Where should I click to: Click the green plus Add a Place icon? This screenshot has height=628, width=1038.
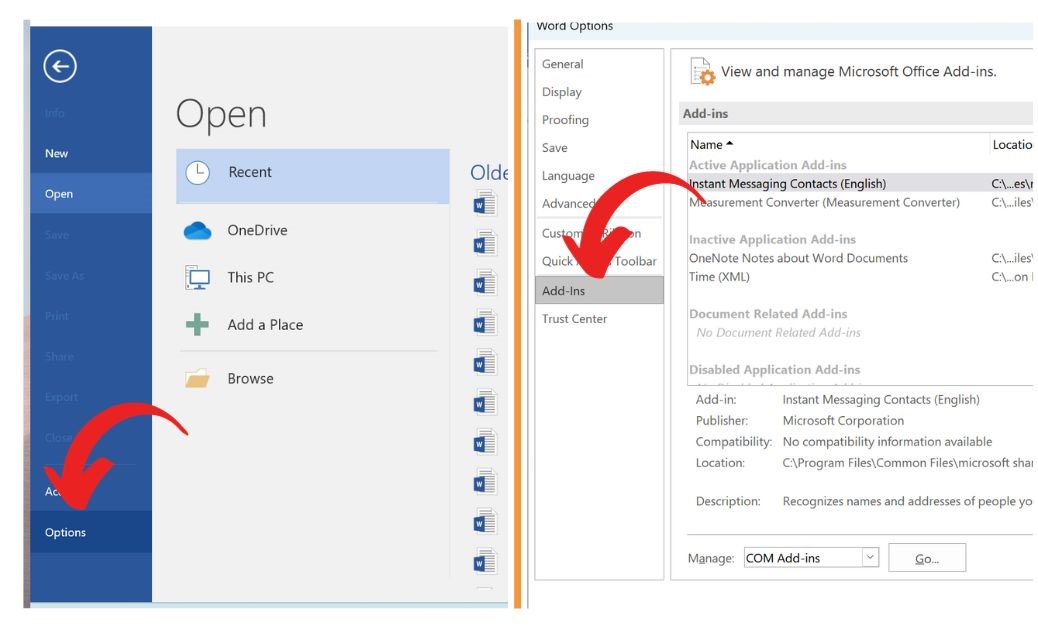tap(197, 325)
